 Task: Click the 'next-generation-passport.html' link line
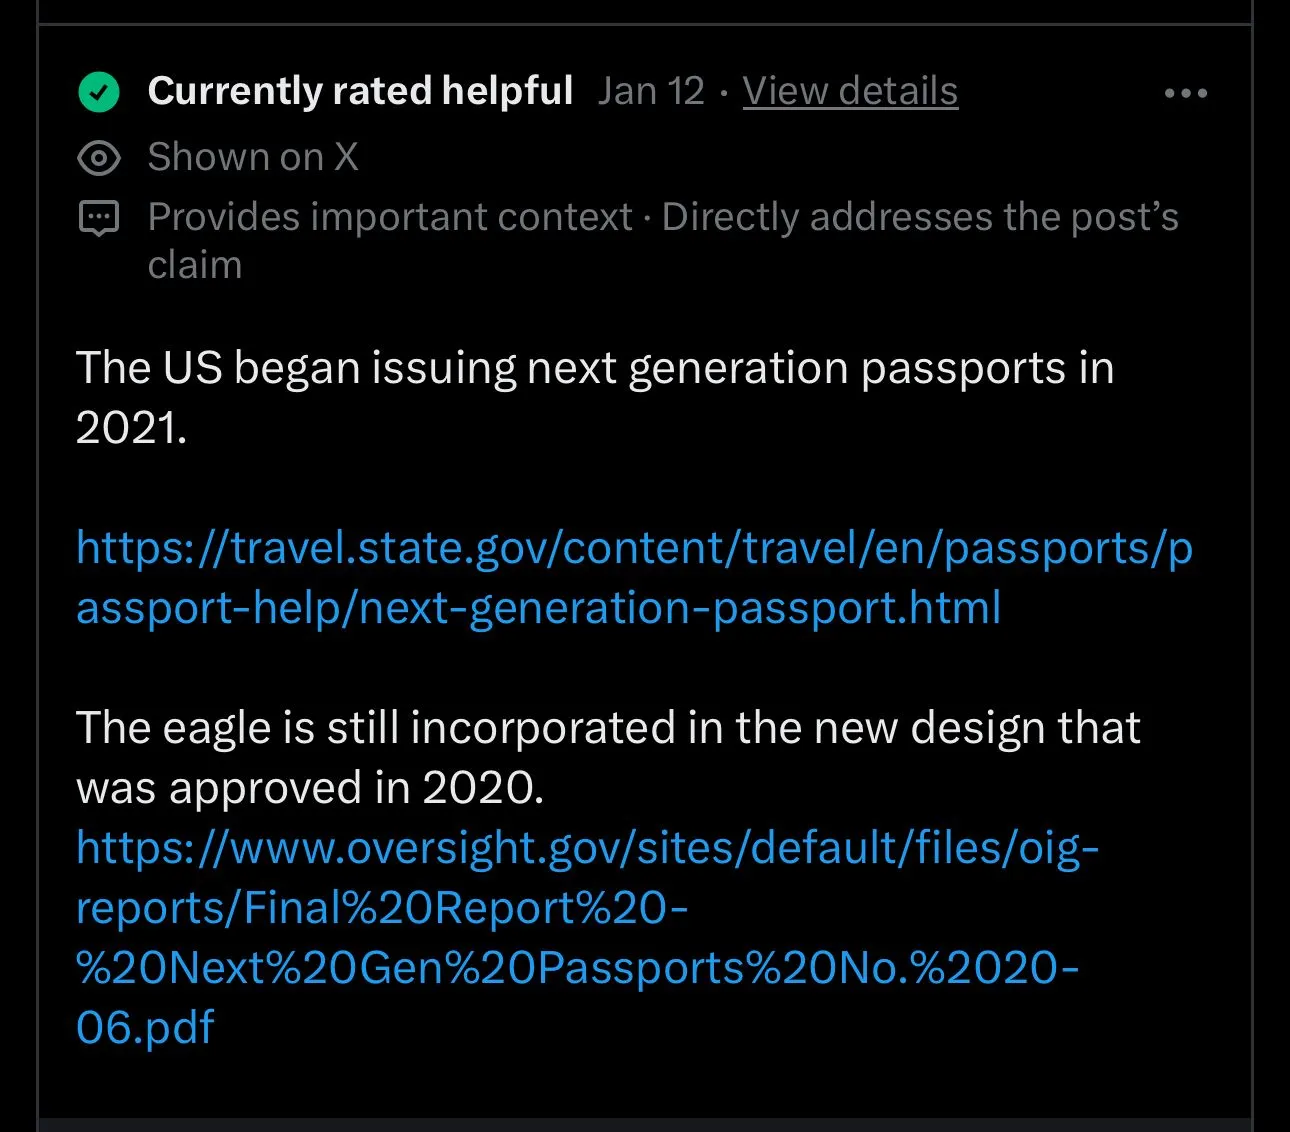click(x=538, y=608)
